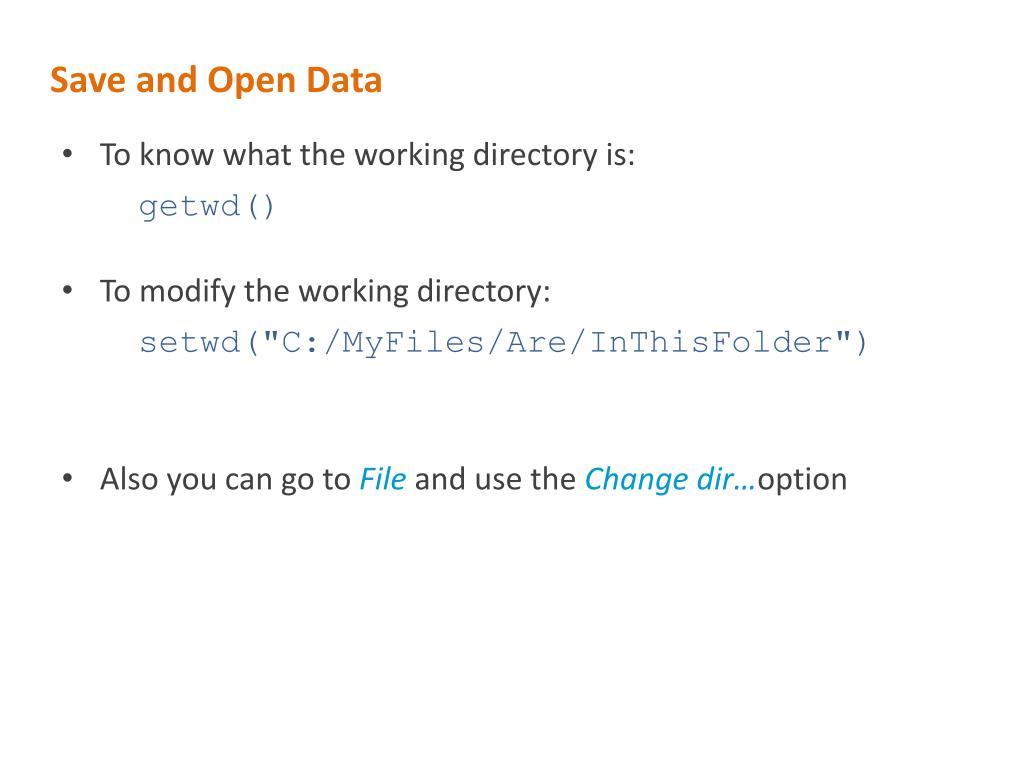Click the "Save and Open Data" slide title
The width and height of the screenshot is (1024, 768).
click(216, 80)
